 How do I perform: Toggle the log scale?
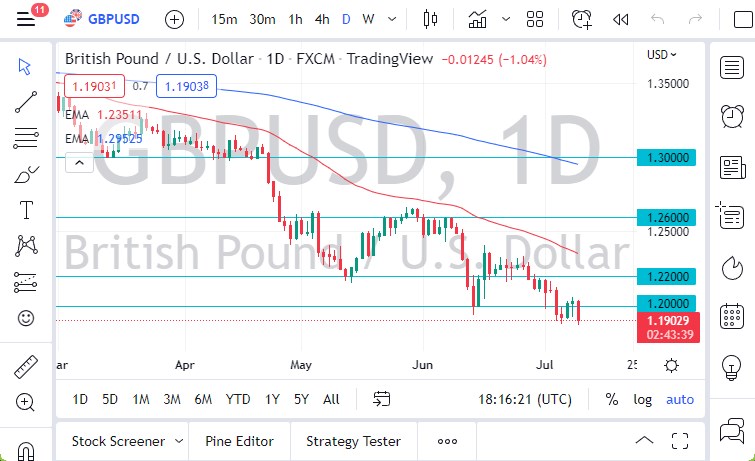[643, 399]
